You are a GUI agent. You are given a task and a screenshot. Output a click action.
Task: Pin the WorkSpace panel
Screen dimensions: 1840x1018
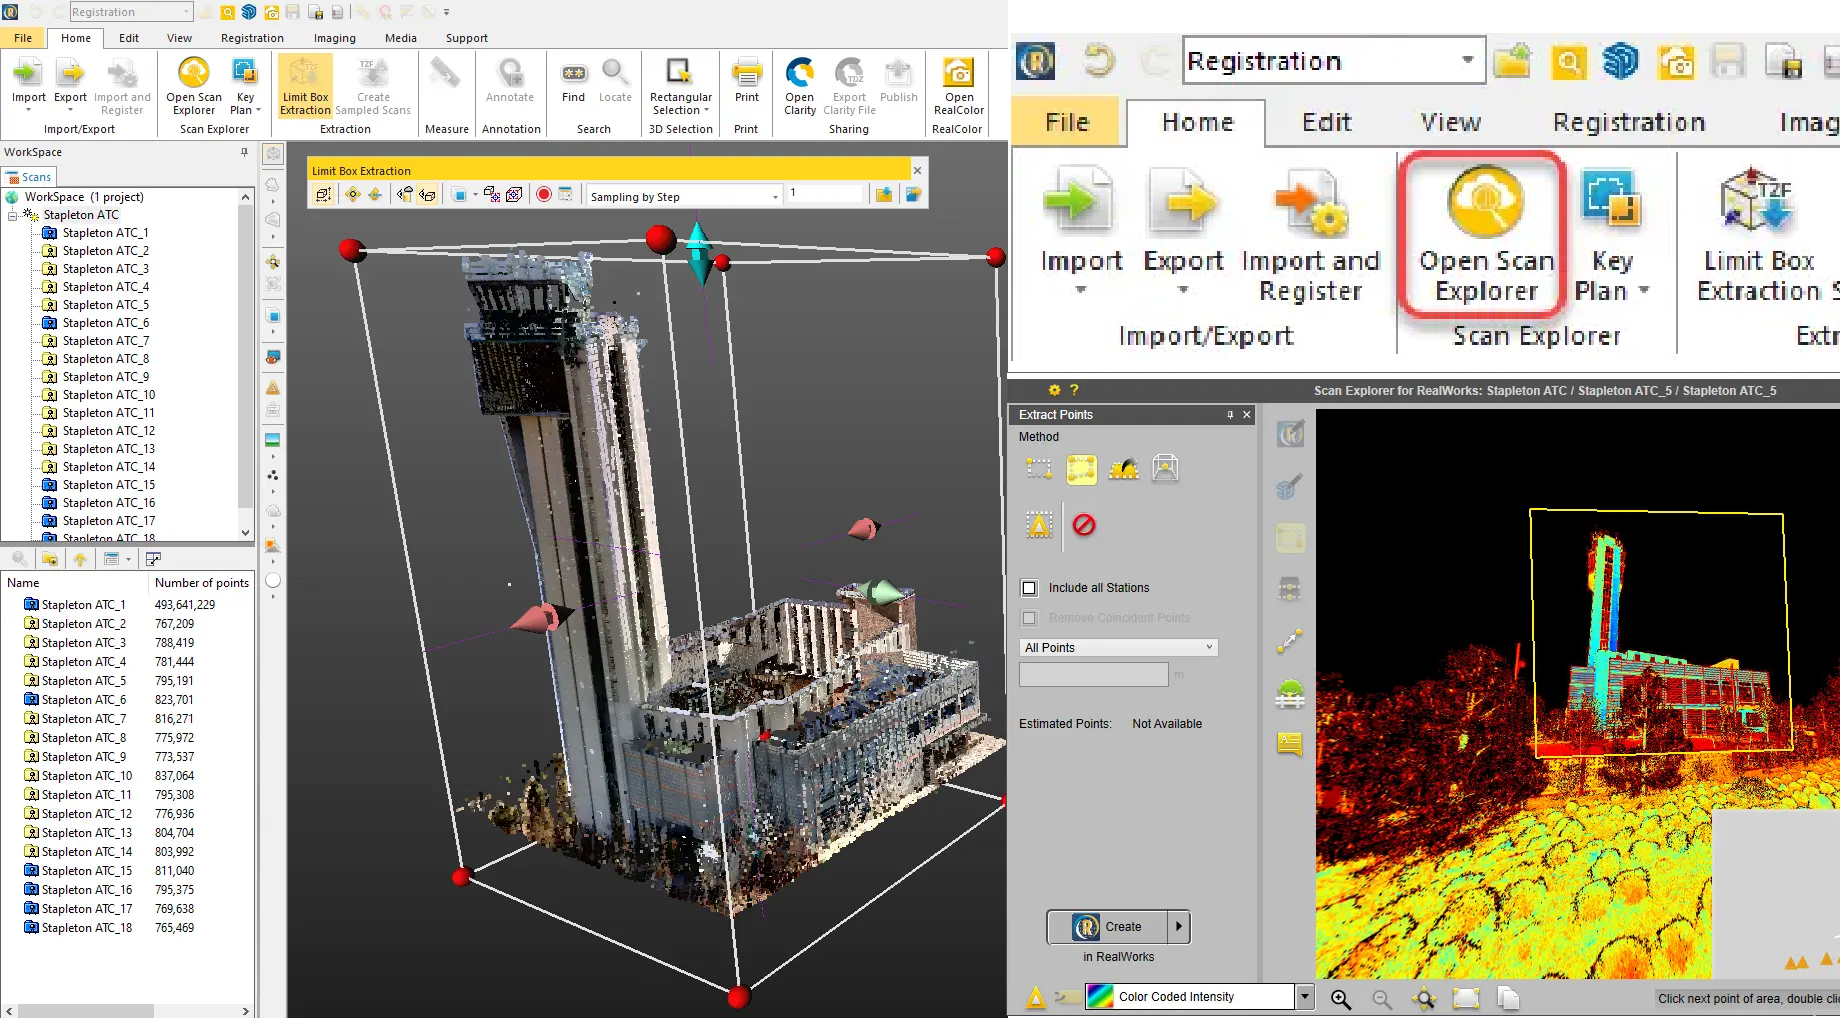pos(242,151)
